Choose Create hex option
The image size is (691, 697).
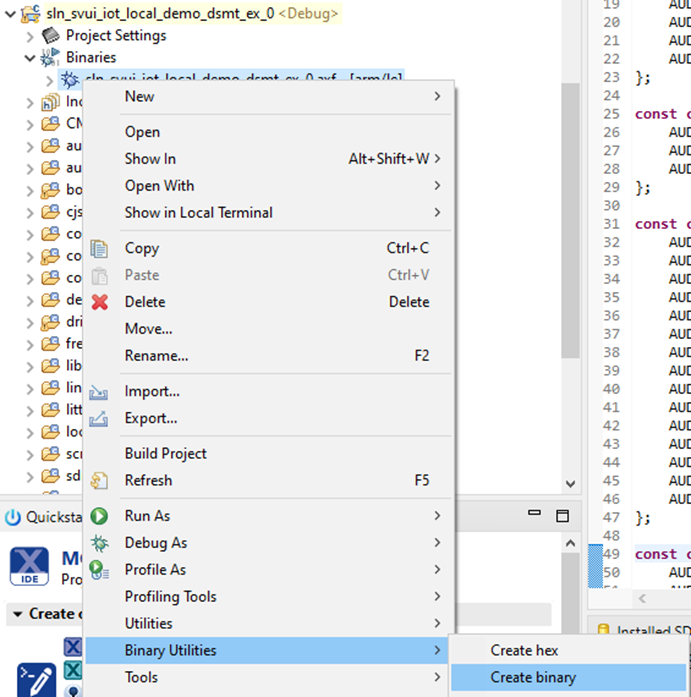pyautogui.click(x=524, y=651)
